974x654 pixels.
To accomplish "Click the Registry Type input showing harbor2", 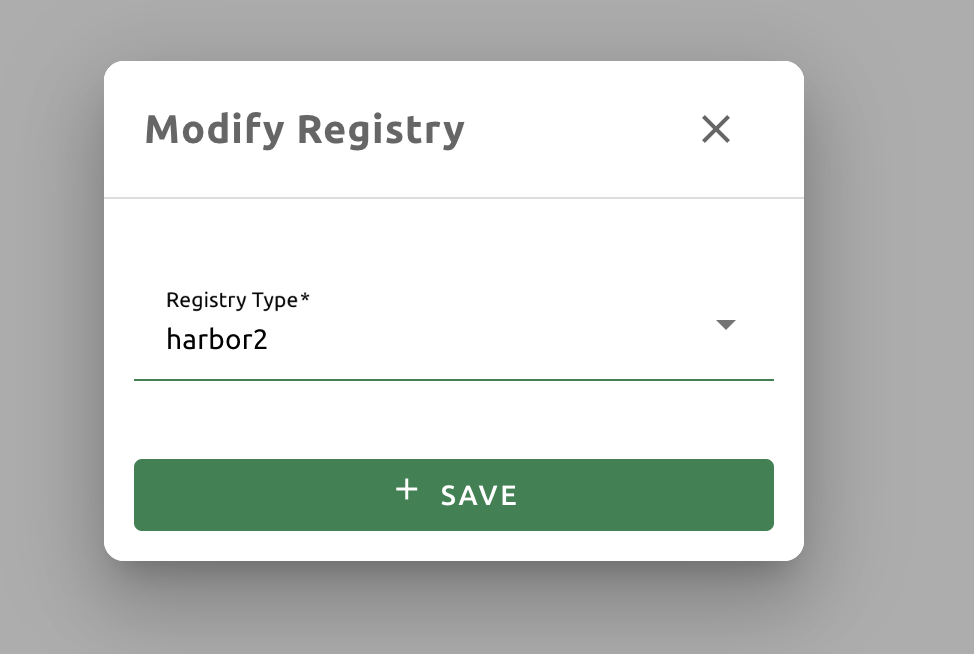I will point(400,339).
